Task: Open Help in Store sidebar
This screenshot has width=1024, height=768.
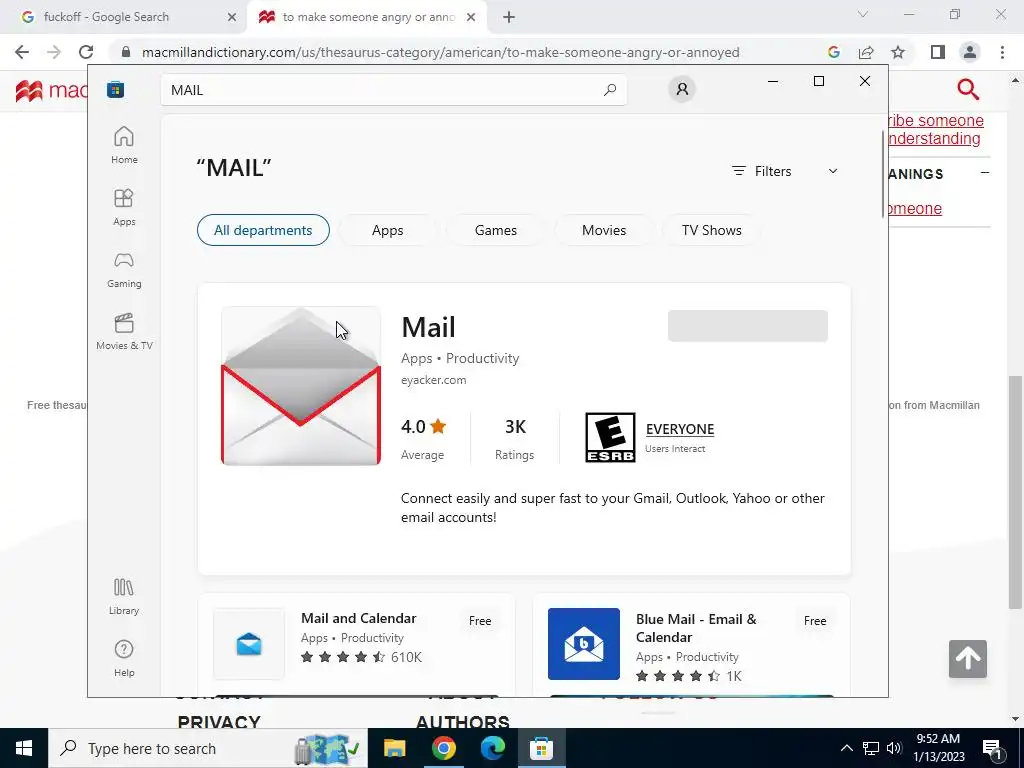Action: click(x=124, y=658)
